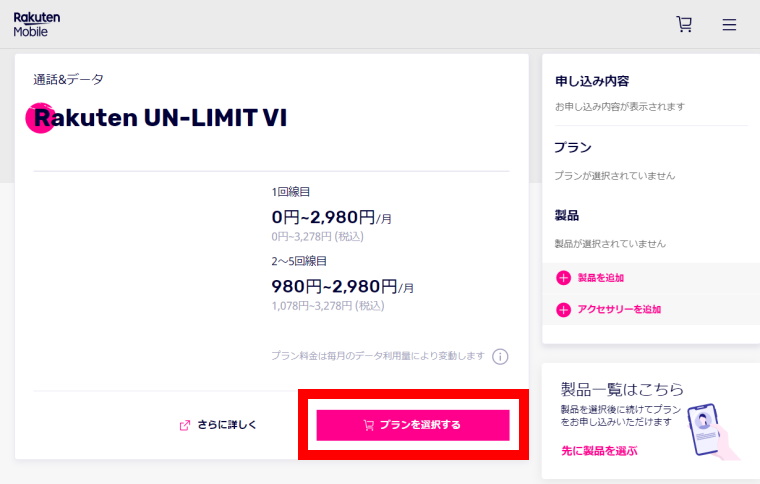The width and height of the screenshot is (760, 484).
Task: Click the Rakuten Mobile logo
Action: [x=31, y=24]
